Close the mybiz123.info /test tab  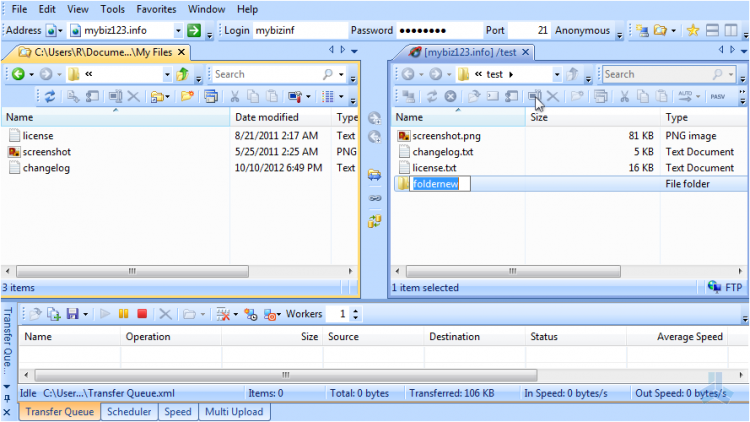click(525, 52)
